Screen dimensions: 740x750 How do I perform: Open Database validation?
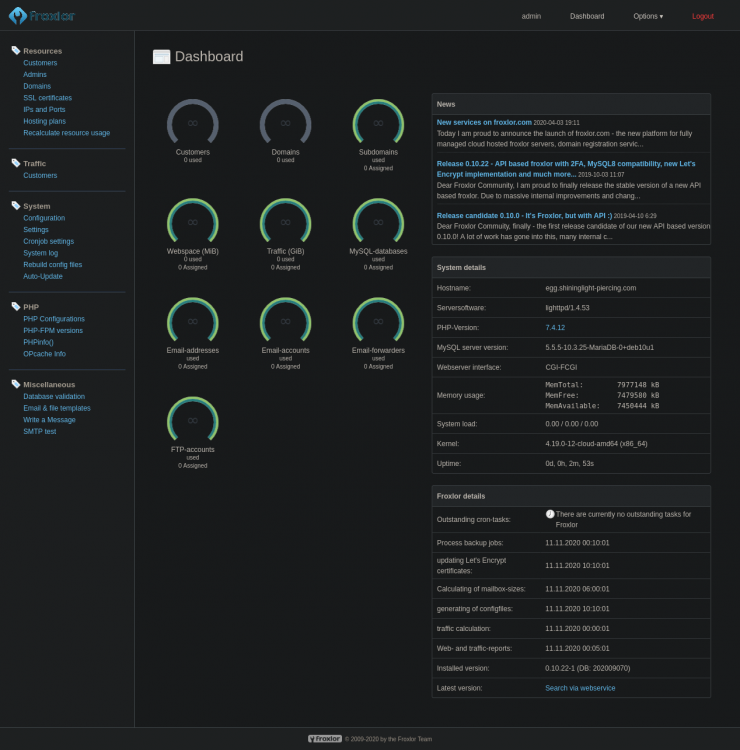pos(54,396)
